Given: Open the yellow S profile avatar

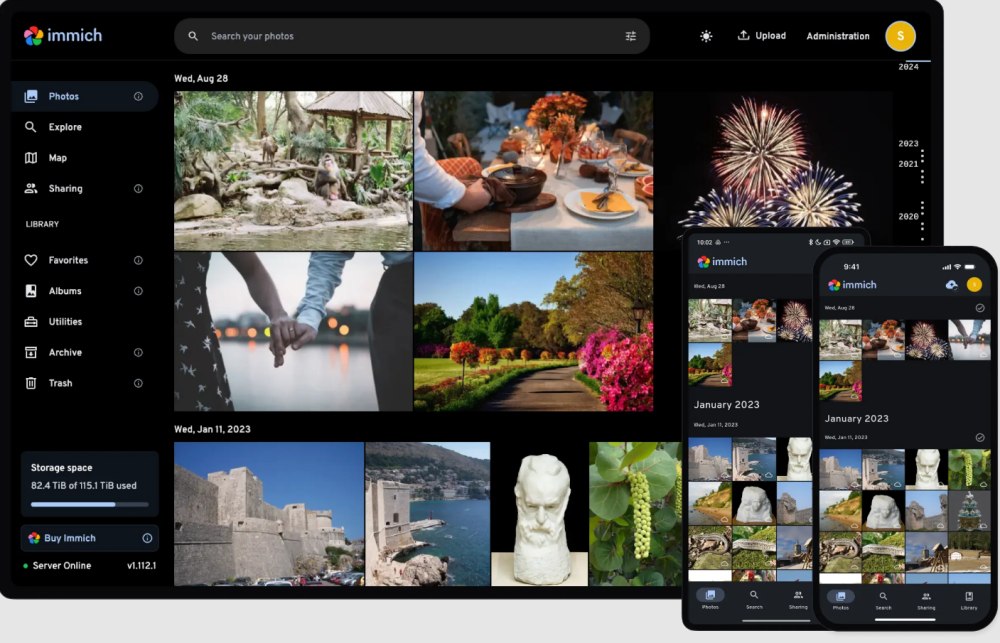Looking at the screenshot, I should (x=900, y=35).
